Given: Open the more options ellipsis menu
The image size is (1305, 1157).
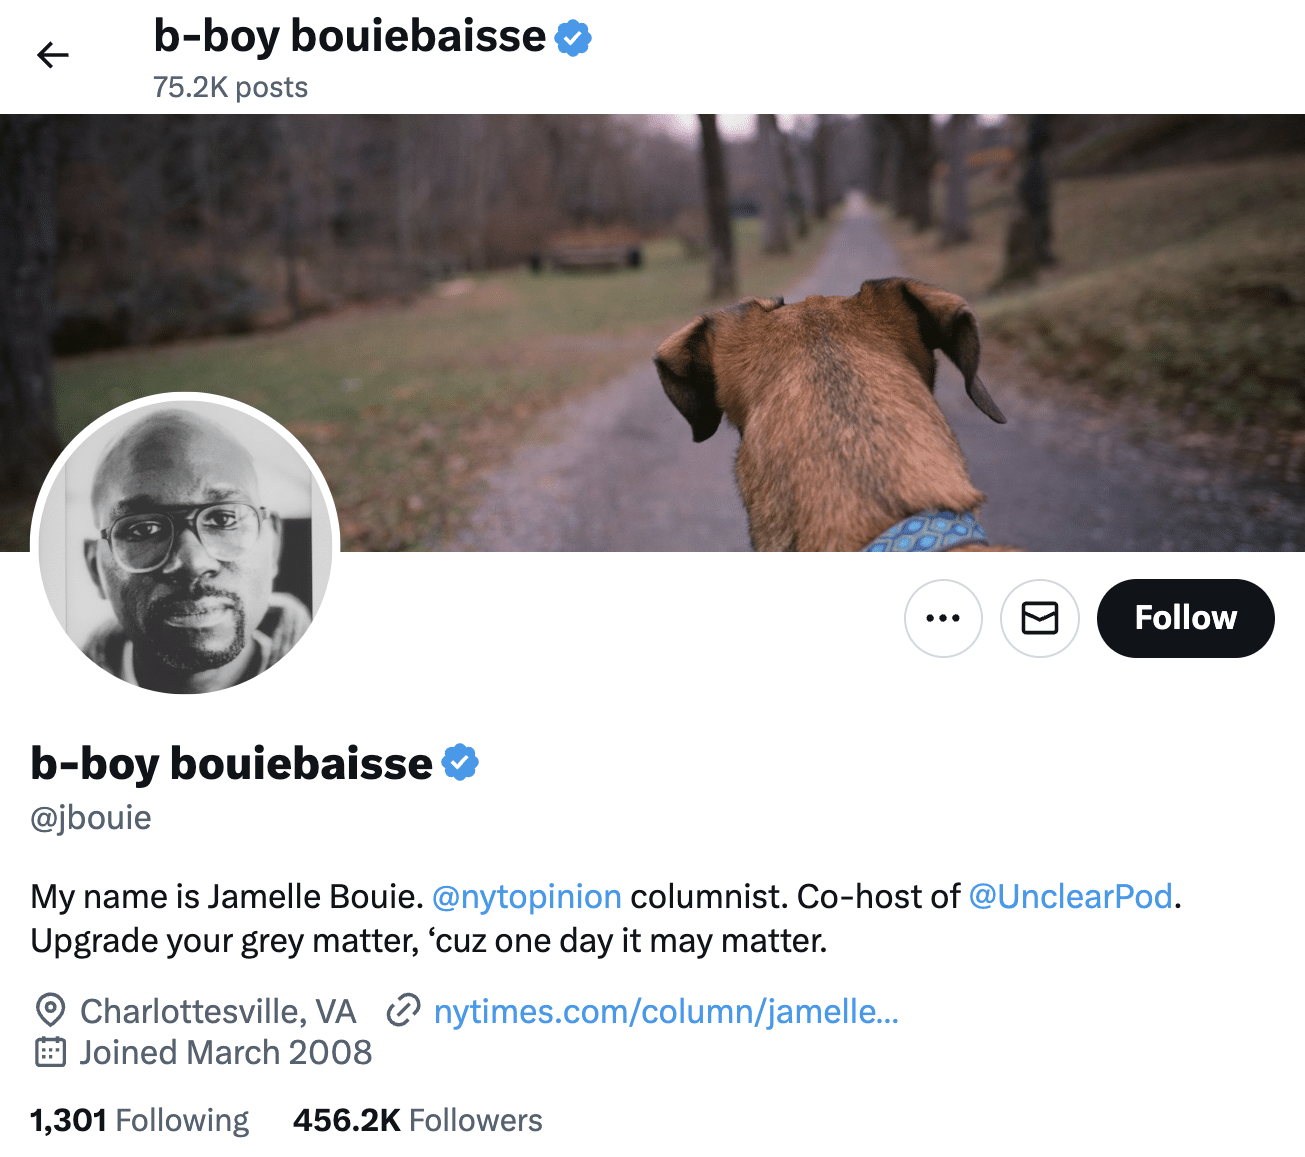Looking at the screenshot, I should point(942,618).
